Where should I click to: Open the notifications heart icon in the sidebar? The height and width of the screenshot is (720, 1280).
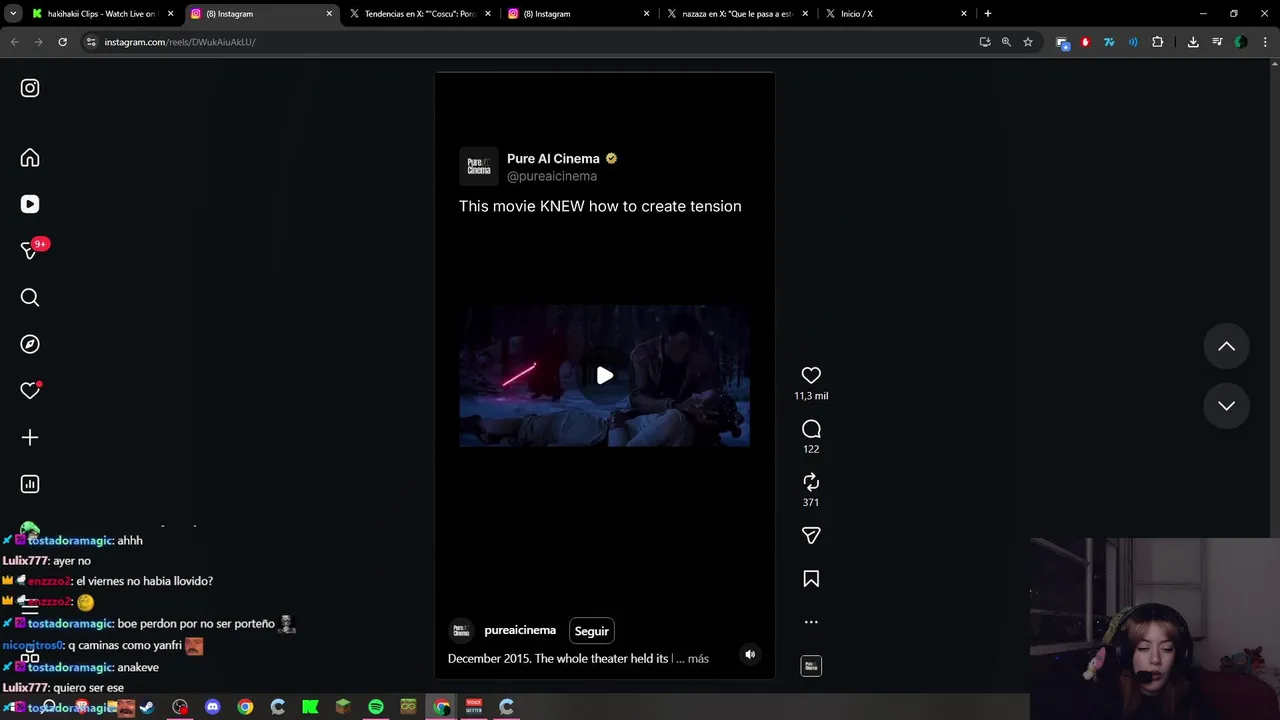tap(30, 391)
